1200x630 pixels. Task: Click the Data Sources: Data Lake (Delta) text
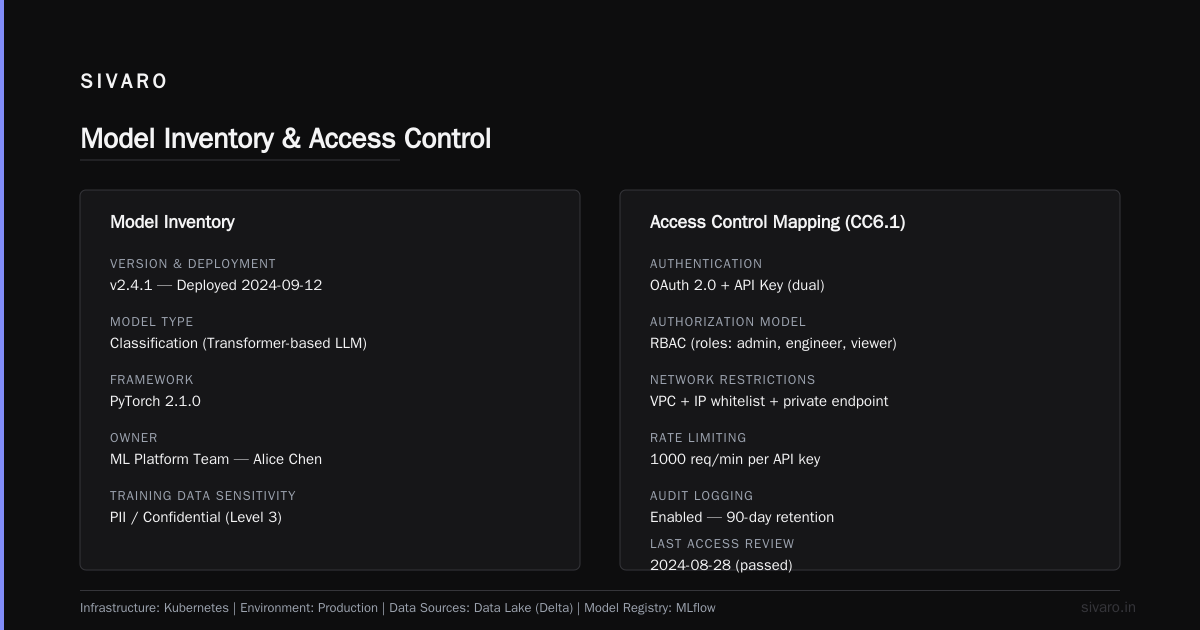point(481,607)
